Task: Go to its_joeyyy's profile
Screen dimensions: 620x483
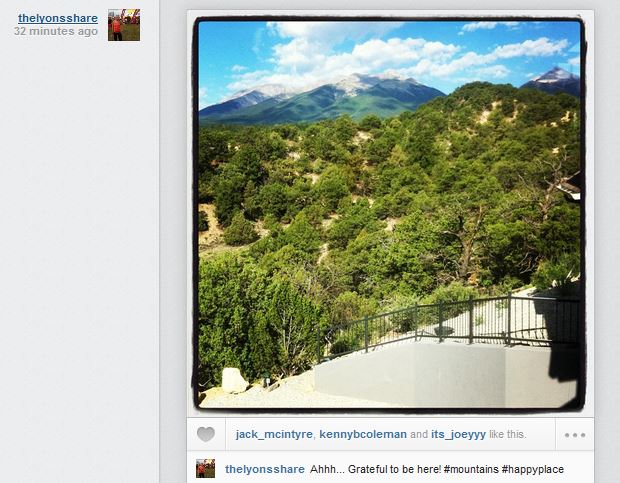Action: pyautogui.click(x=458, y=434)
